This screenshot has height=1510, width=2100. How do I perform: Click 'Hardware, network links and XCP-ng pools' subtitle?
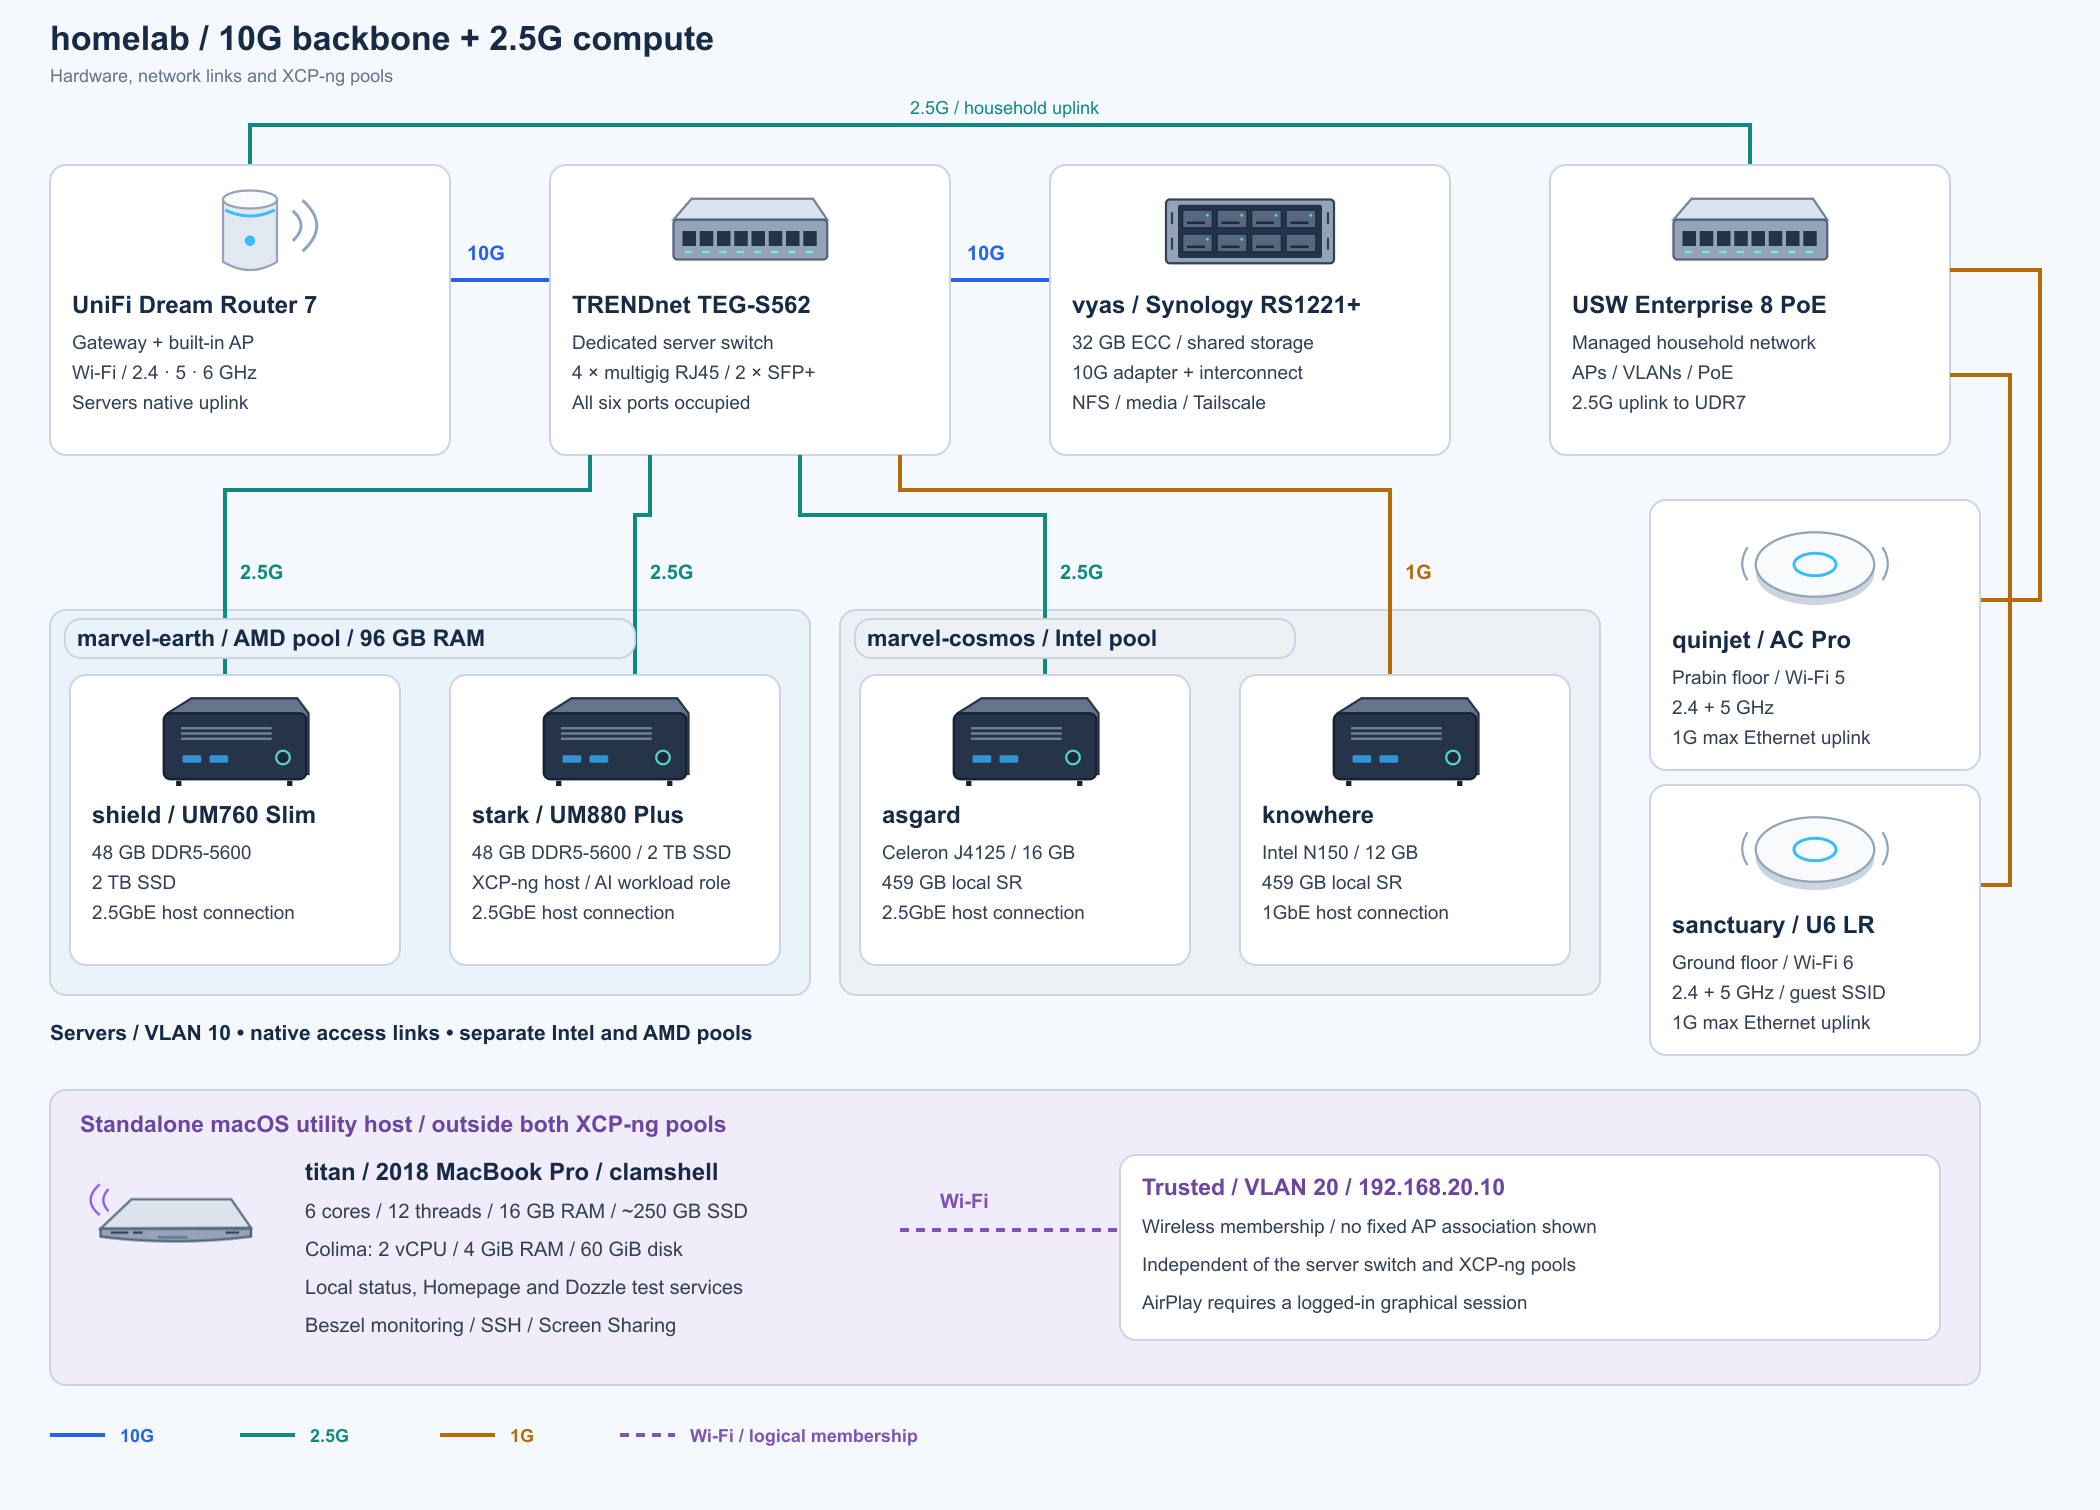[221, 76]
